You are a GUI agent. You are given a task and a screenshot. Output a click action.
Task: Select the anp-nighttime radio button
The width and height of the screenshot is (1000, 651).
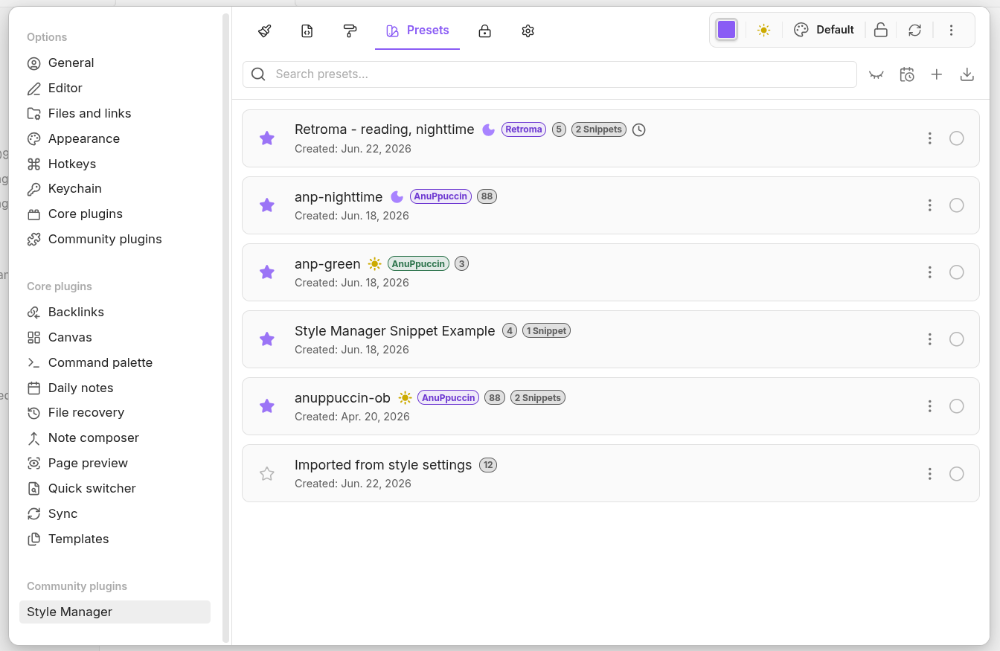(x=957, y=205)
